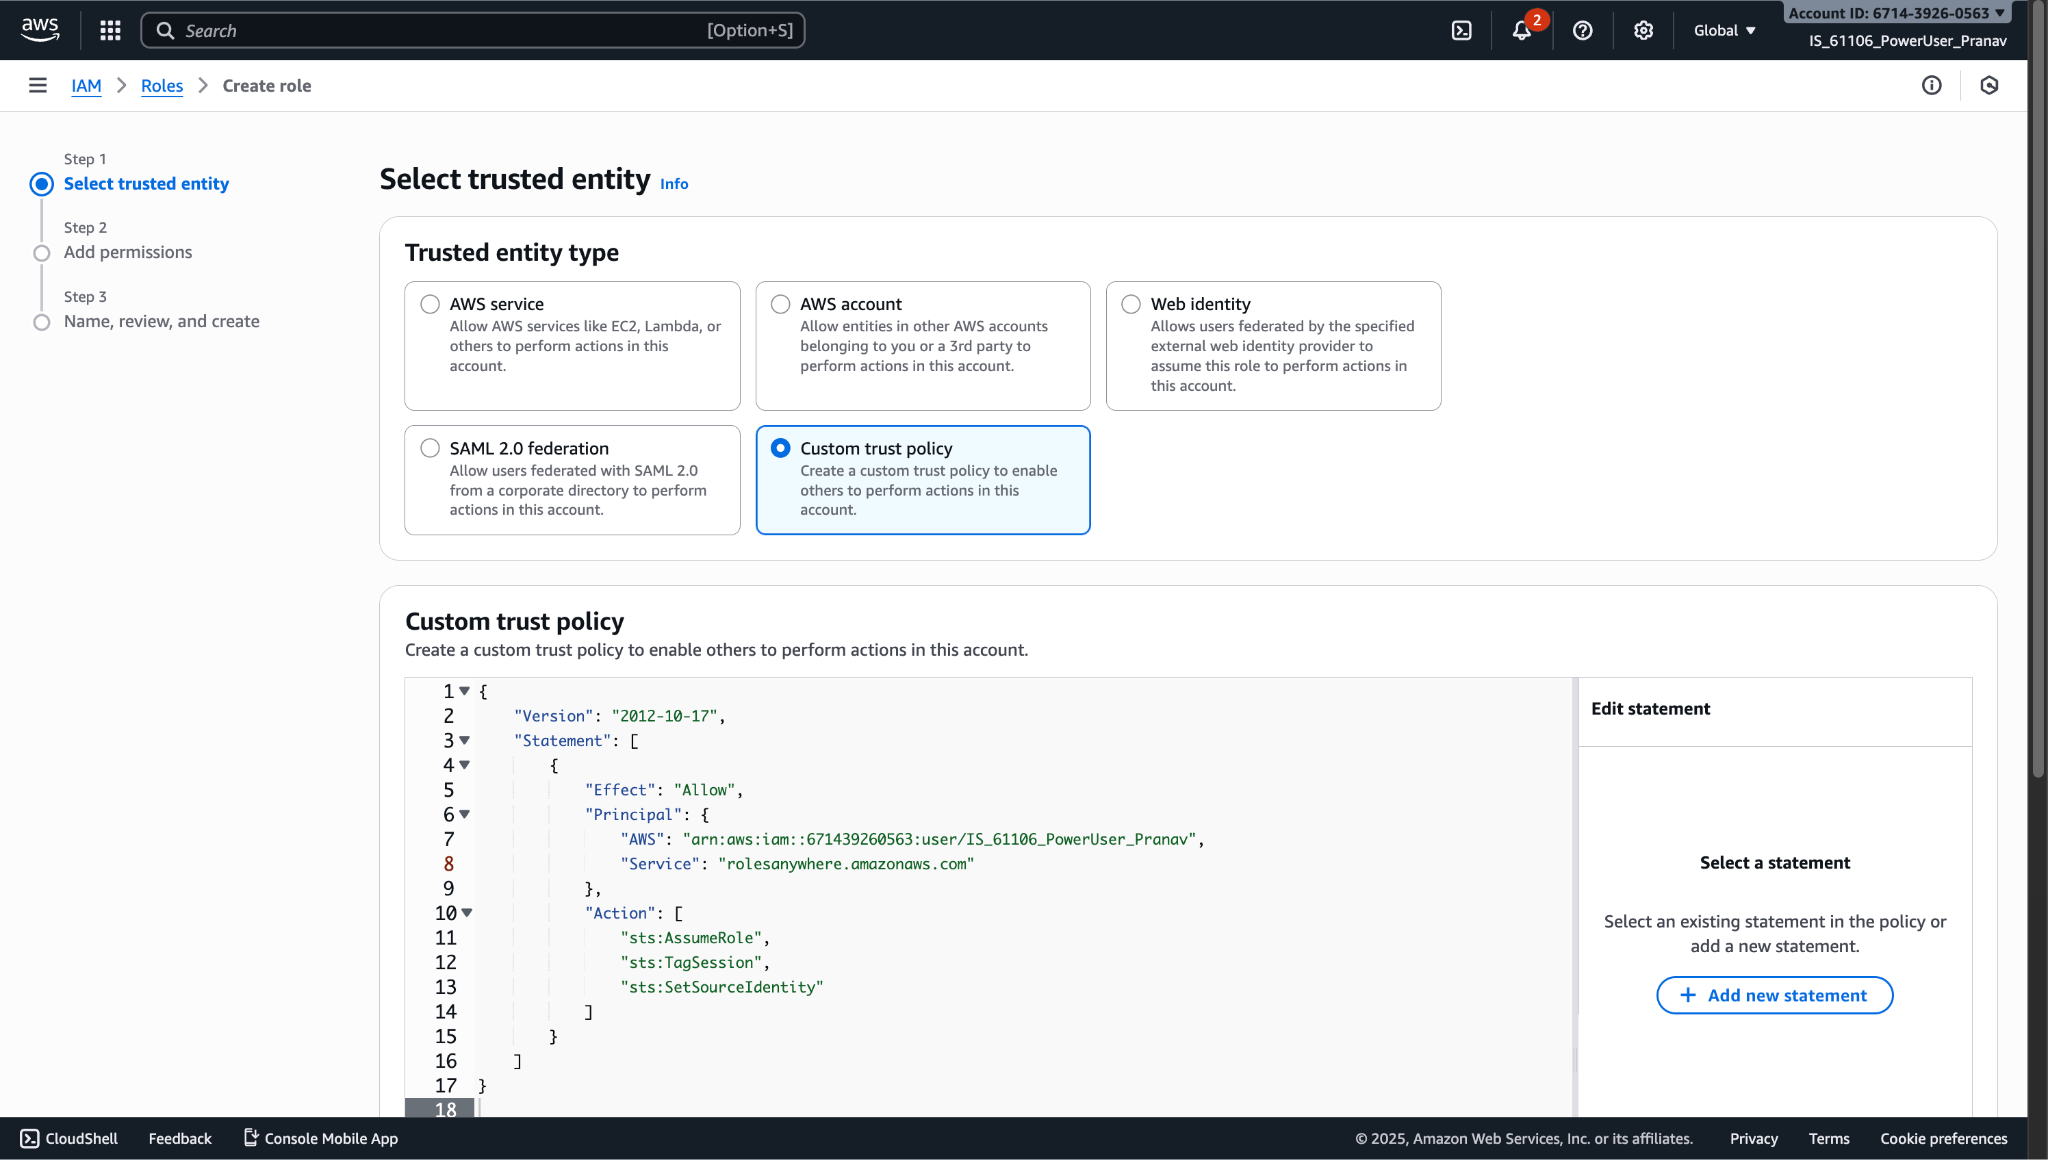Image resolution: width=2048 pixels, height=1160 pixels.
Task: Click the Edit statement panel heading
Action: (1650, 709)
